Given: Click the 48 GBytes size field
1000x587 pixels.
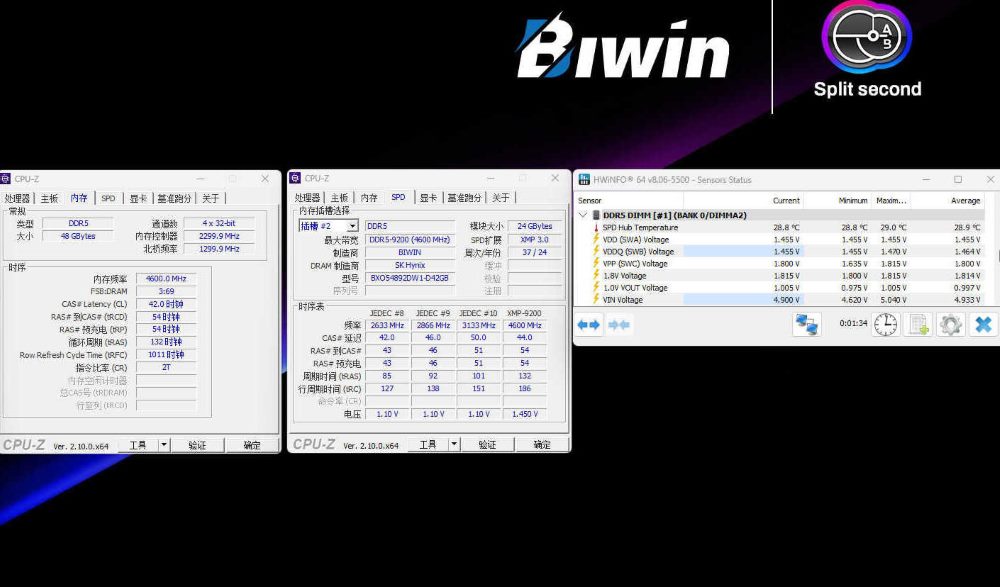Looking at the screenshot, I should 78,236.
